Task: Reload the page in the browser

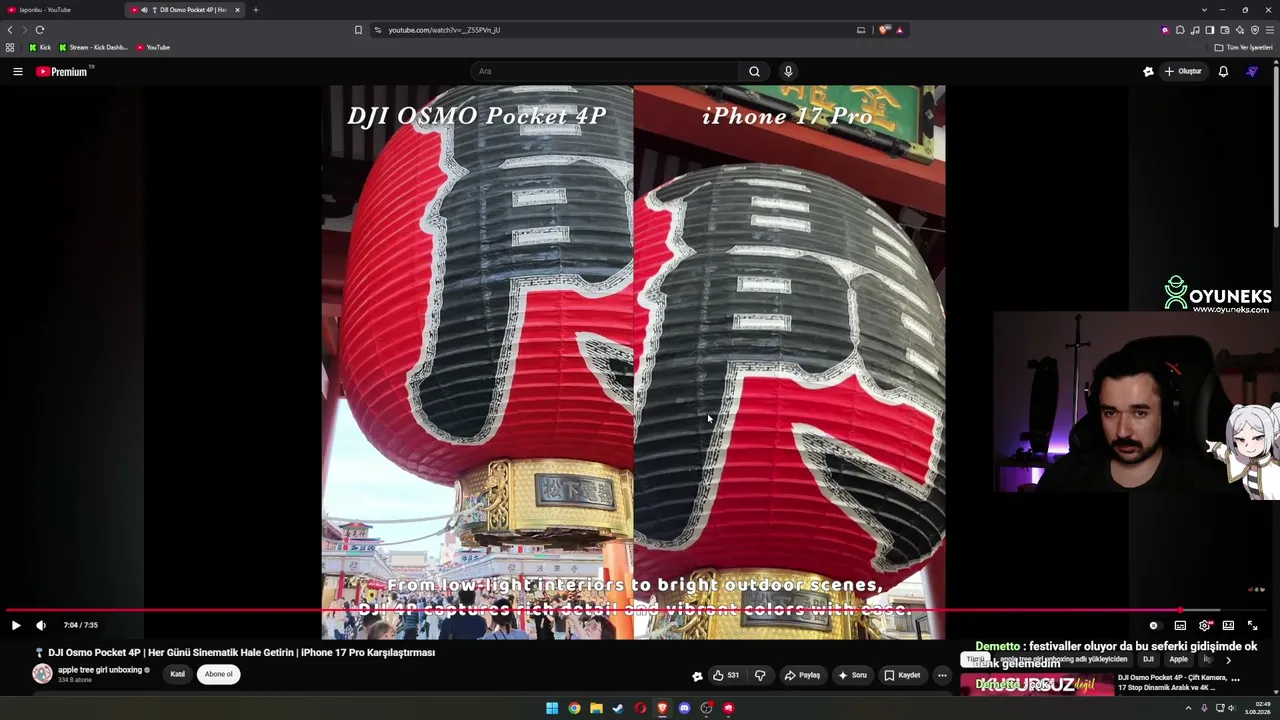Action: (40, 30)
